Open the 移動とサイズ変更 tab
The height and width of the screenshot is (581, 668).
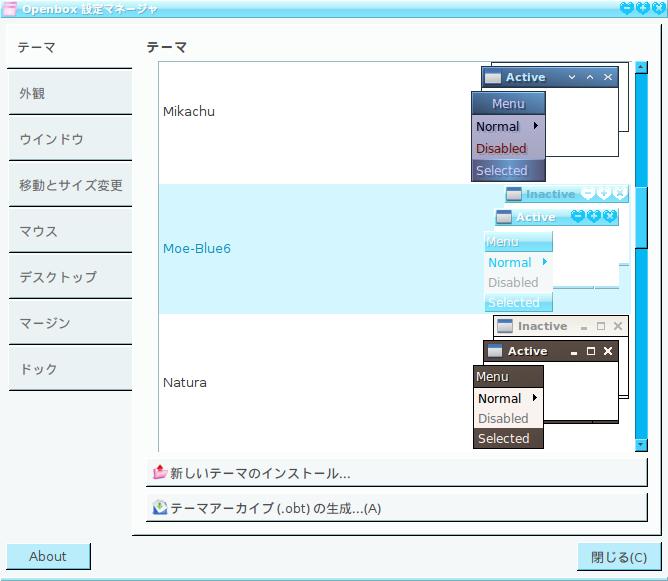[x=70, y=184]
